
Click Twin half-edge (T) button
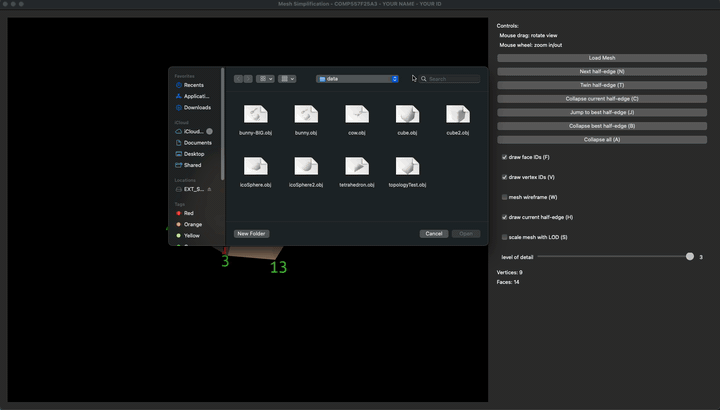click(x=602, y=85)
